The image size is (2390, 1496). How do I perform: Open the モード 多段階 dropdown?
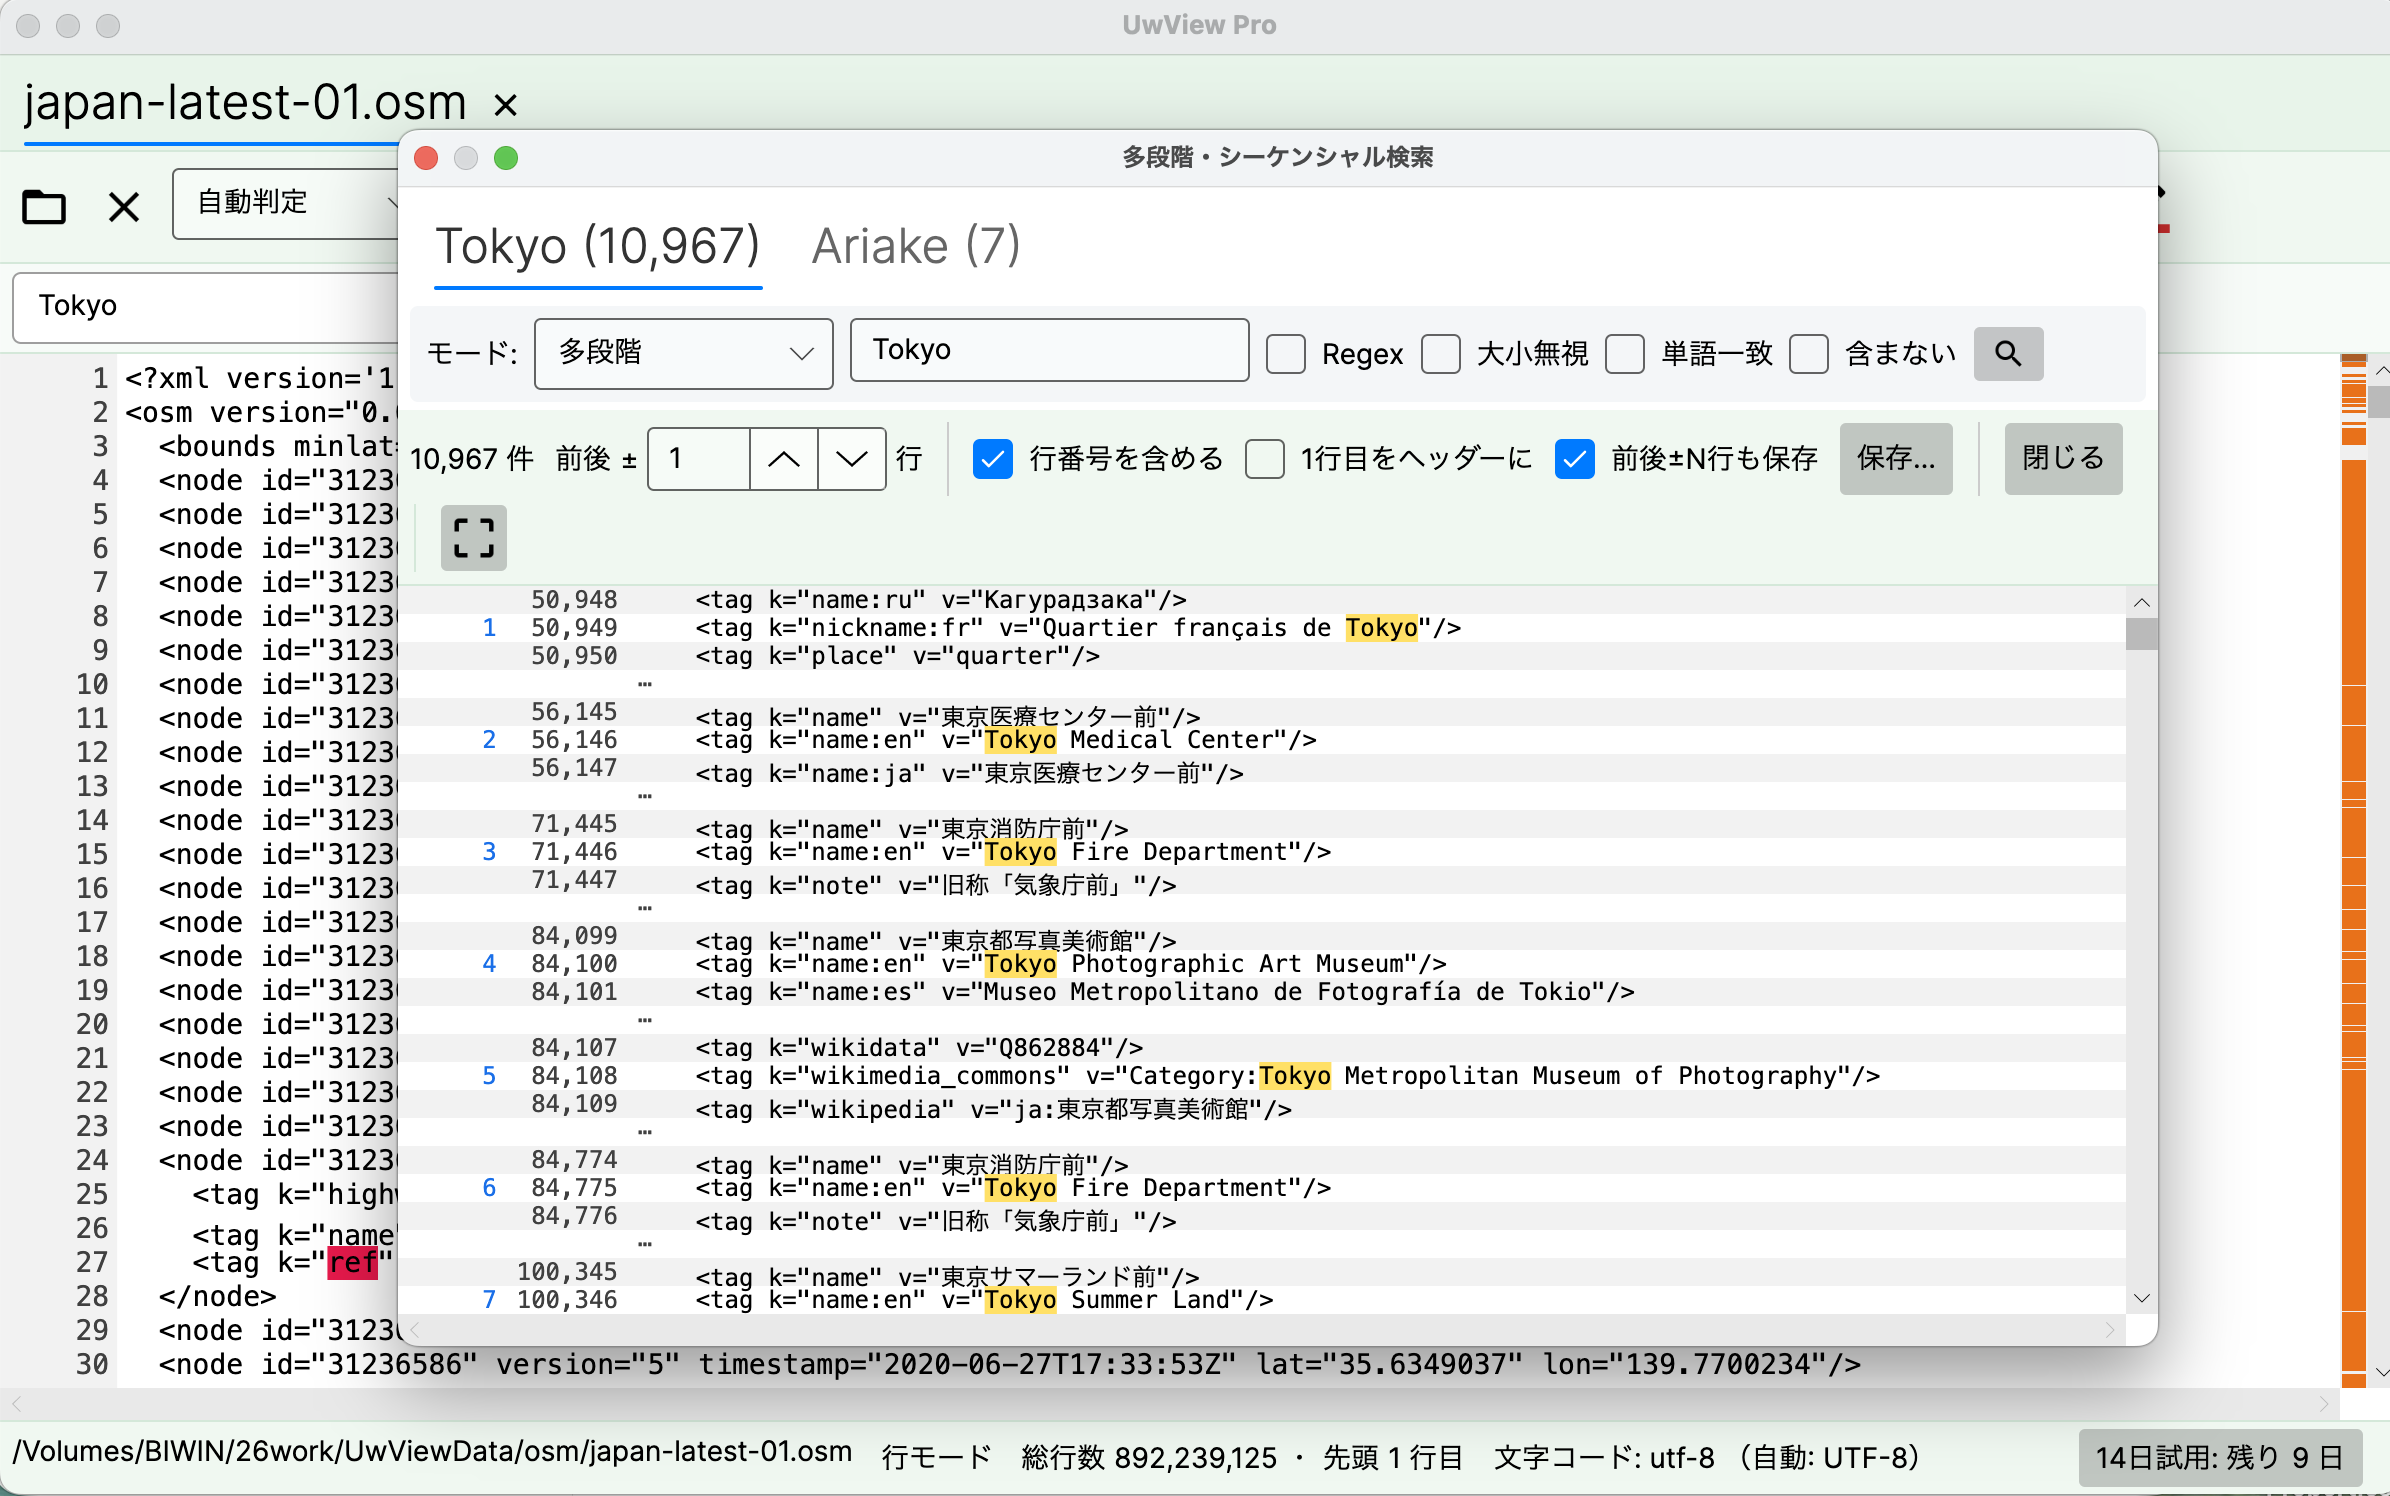684,353
